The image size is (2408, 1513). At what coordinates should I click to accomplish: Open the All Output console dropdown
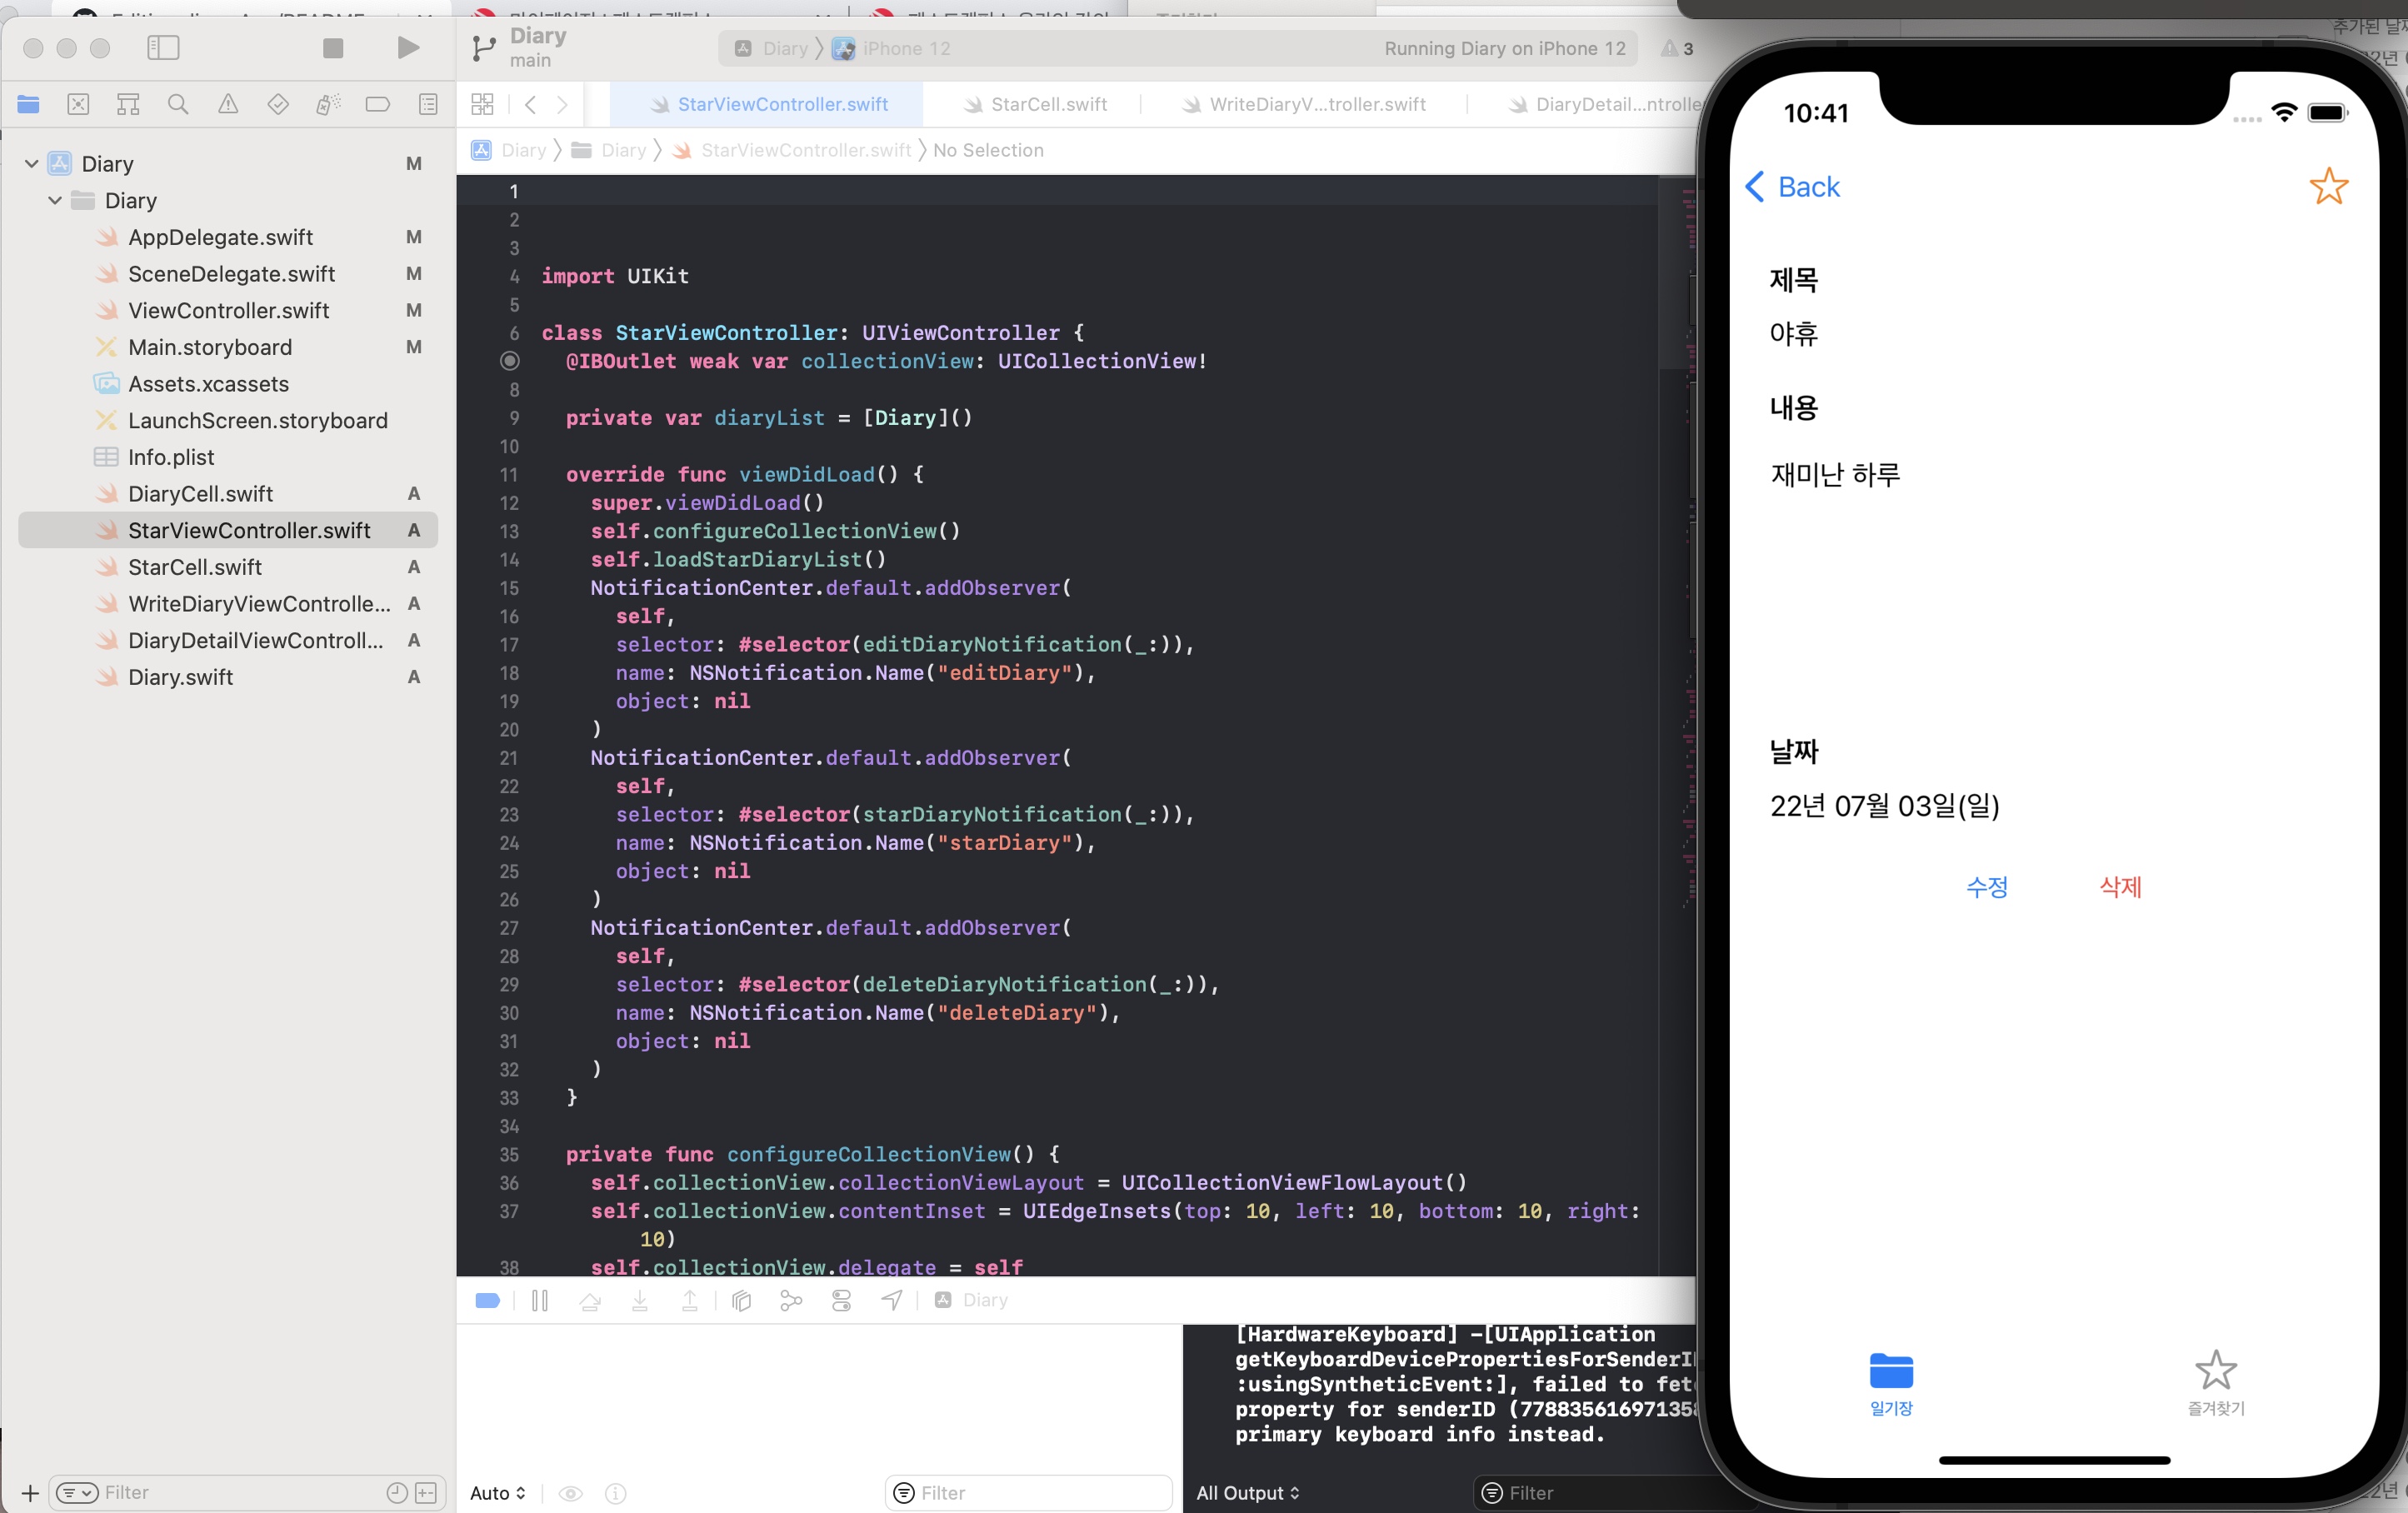[1248, 1493]
